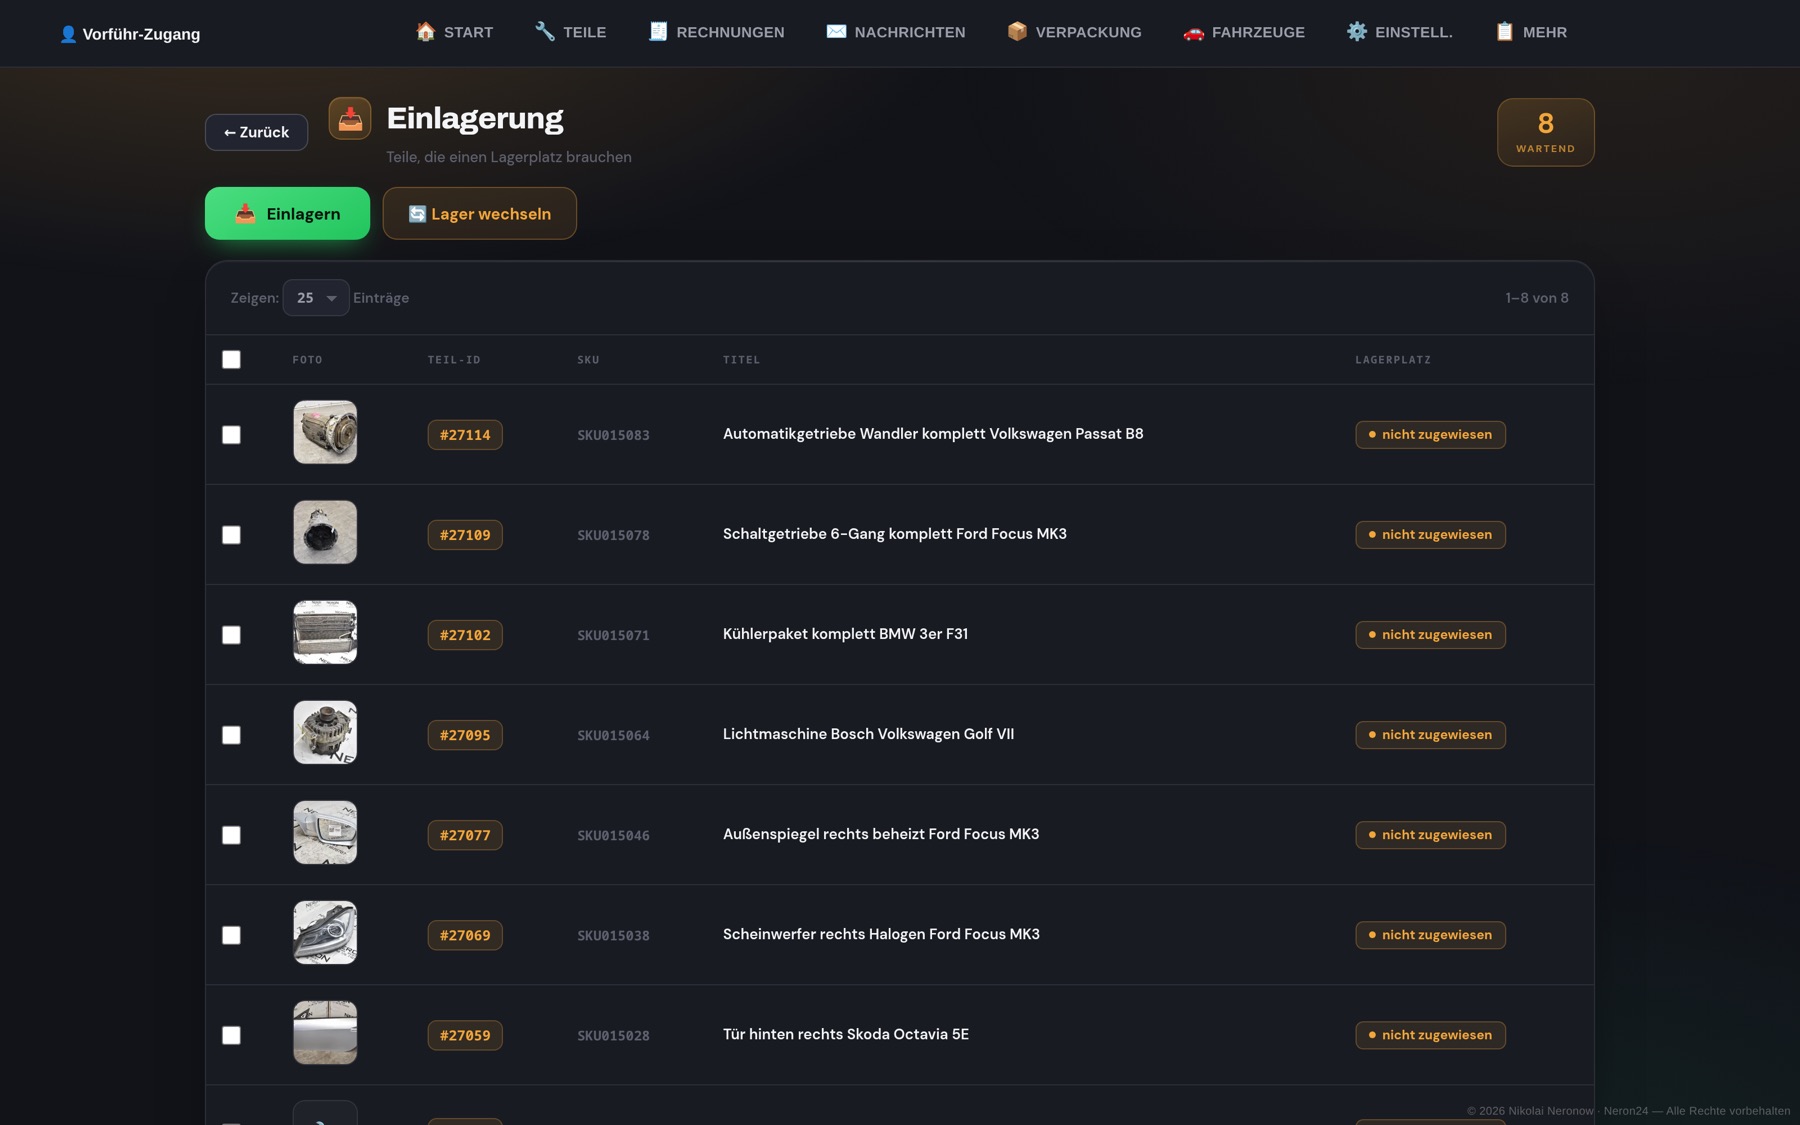Open EINSTELL. settings menu

(x=1400, y=32)
